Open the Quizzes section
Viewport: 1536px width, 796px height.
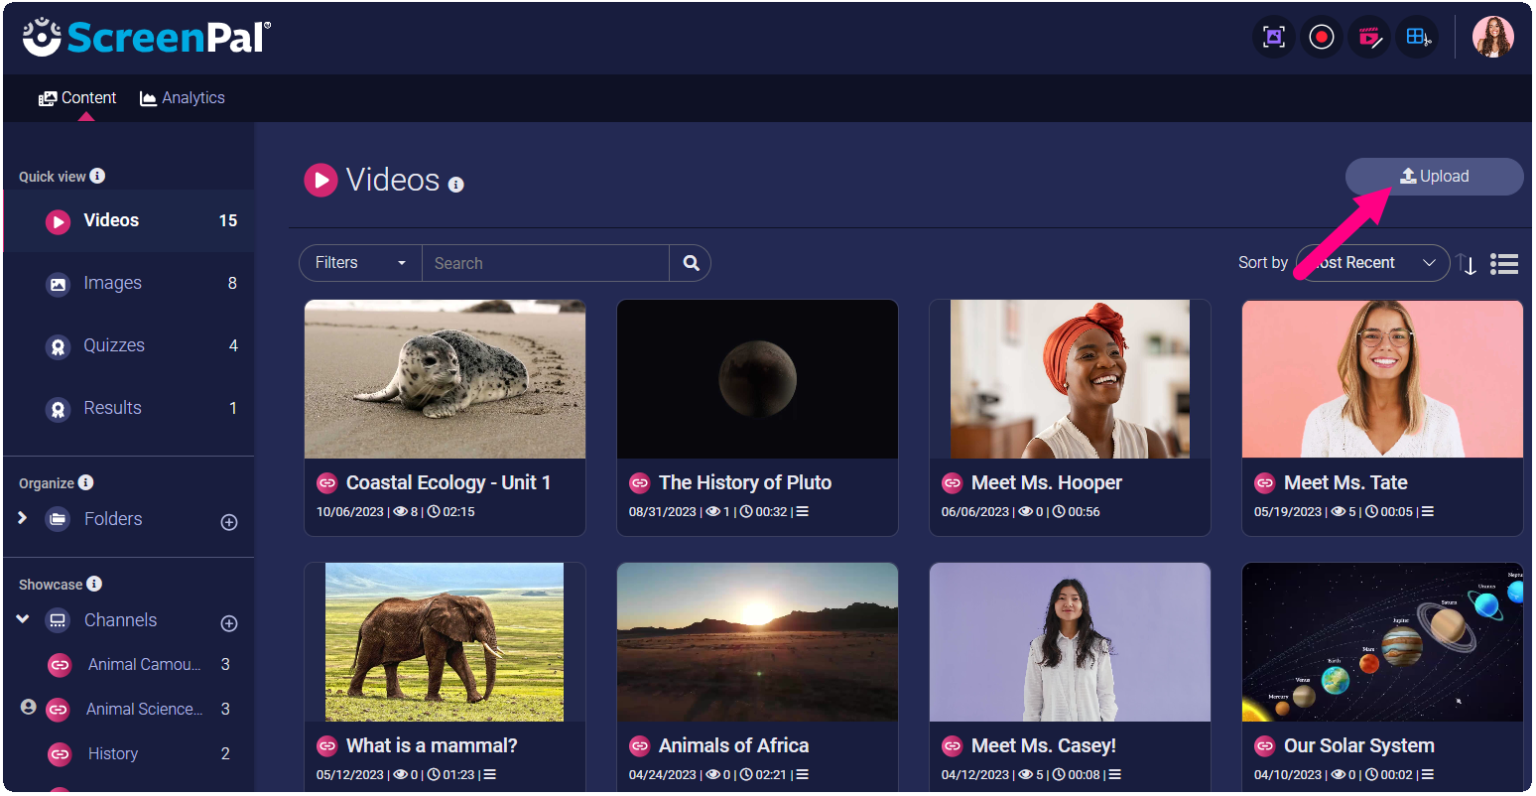coord(113,345)
